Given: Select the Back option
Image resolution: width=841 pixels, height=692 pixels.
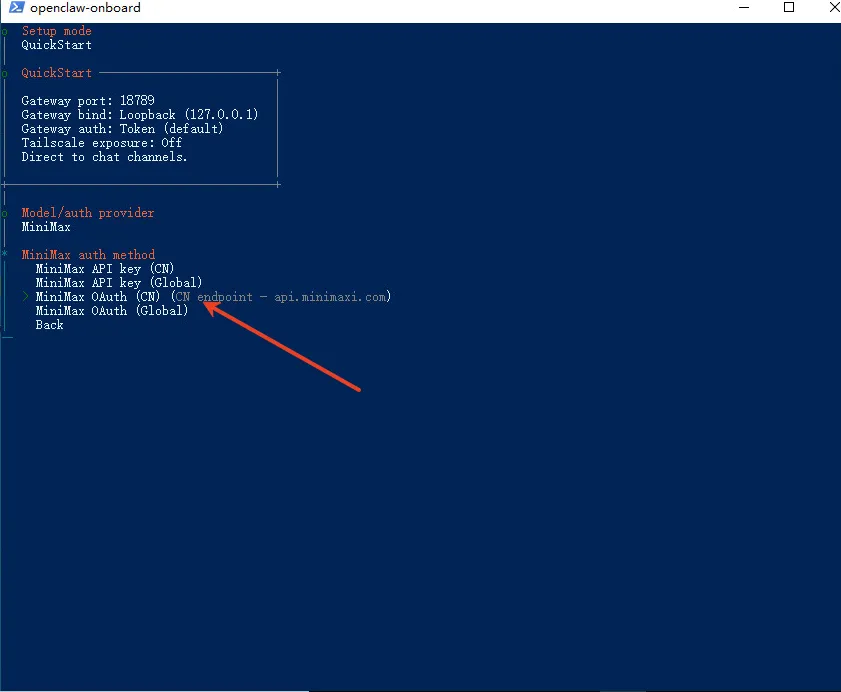Looking at the screenshot, I should (49, 325).
